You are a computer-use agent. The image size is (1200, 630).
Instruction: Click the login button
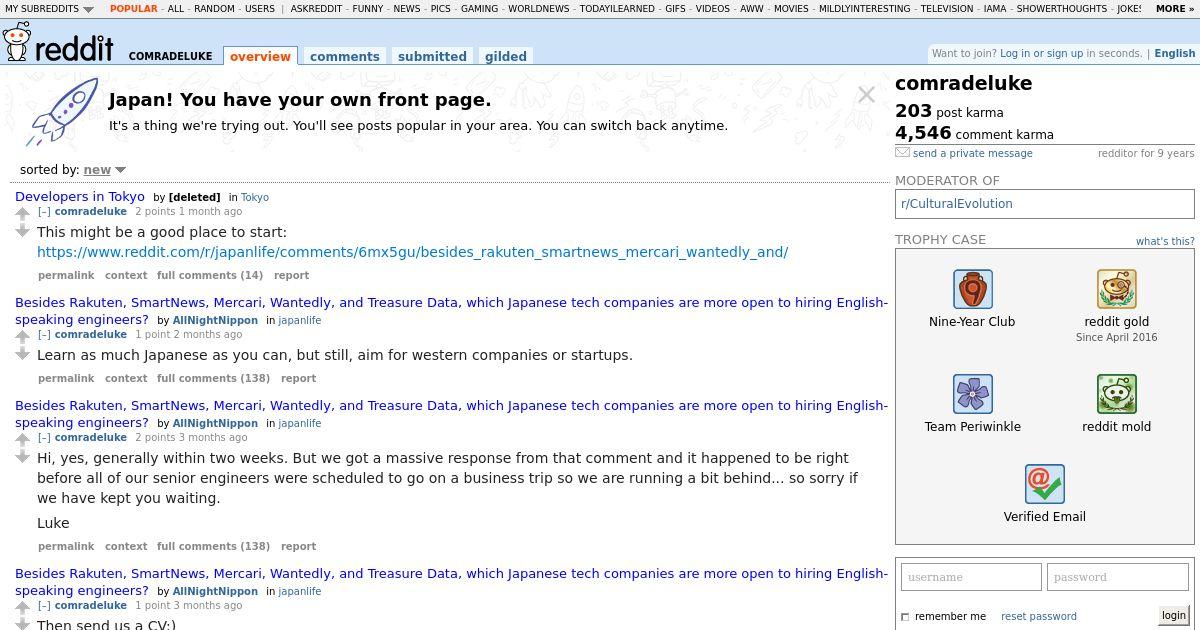coord(1174,616)
